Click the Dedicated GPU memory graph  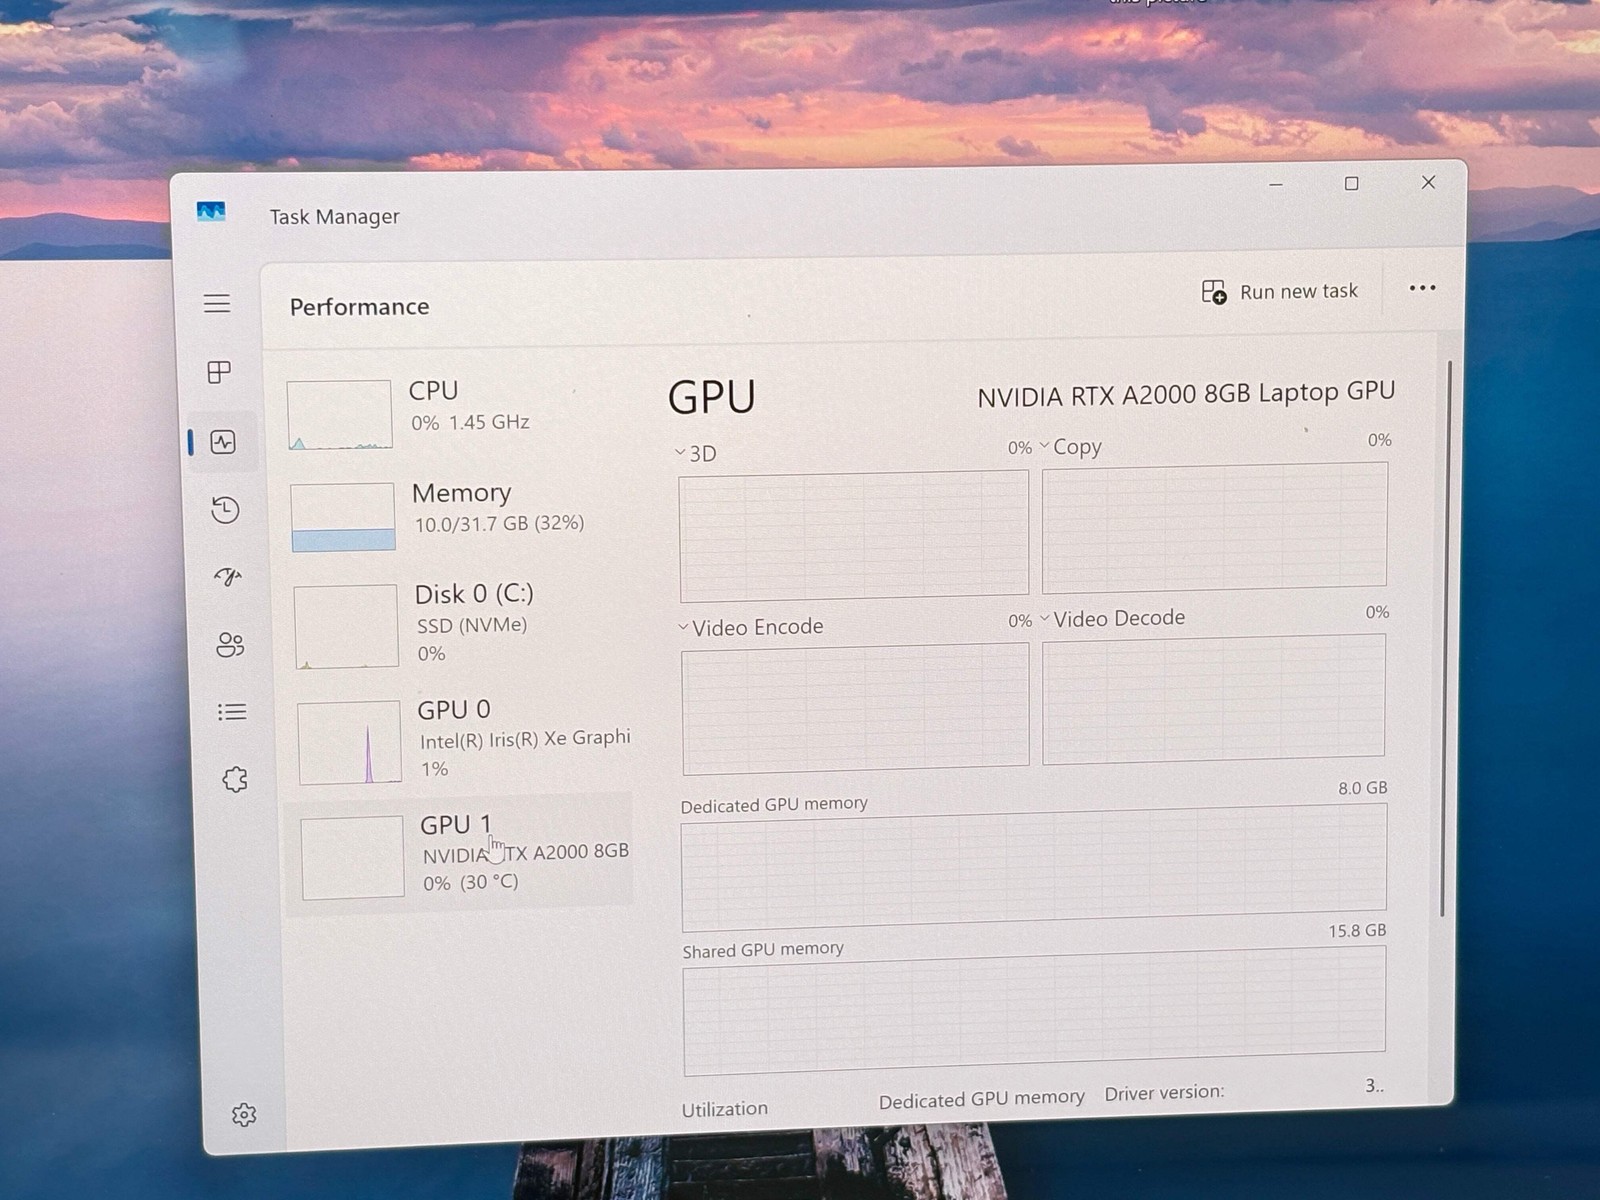(x=1034, y=868)
